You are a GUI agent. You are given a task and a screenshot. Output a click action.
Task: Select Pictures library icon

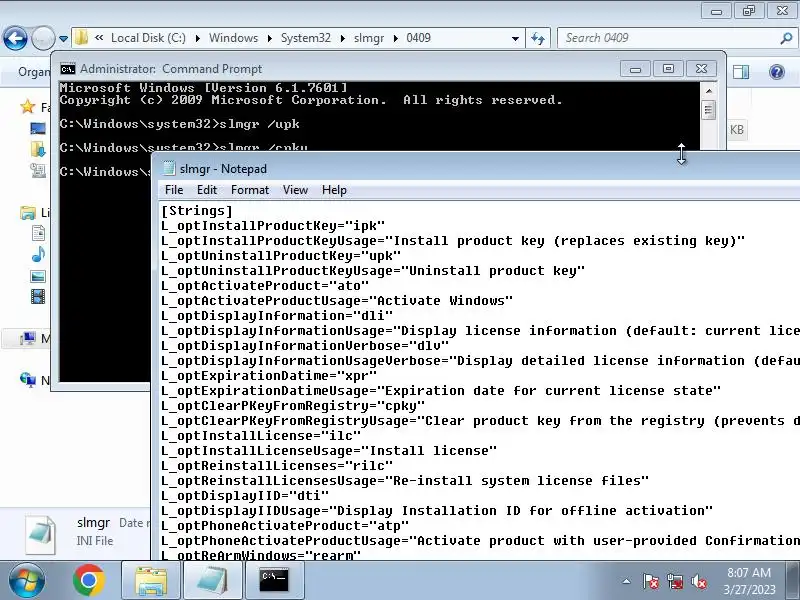point(38,277)
